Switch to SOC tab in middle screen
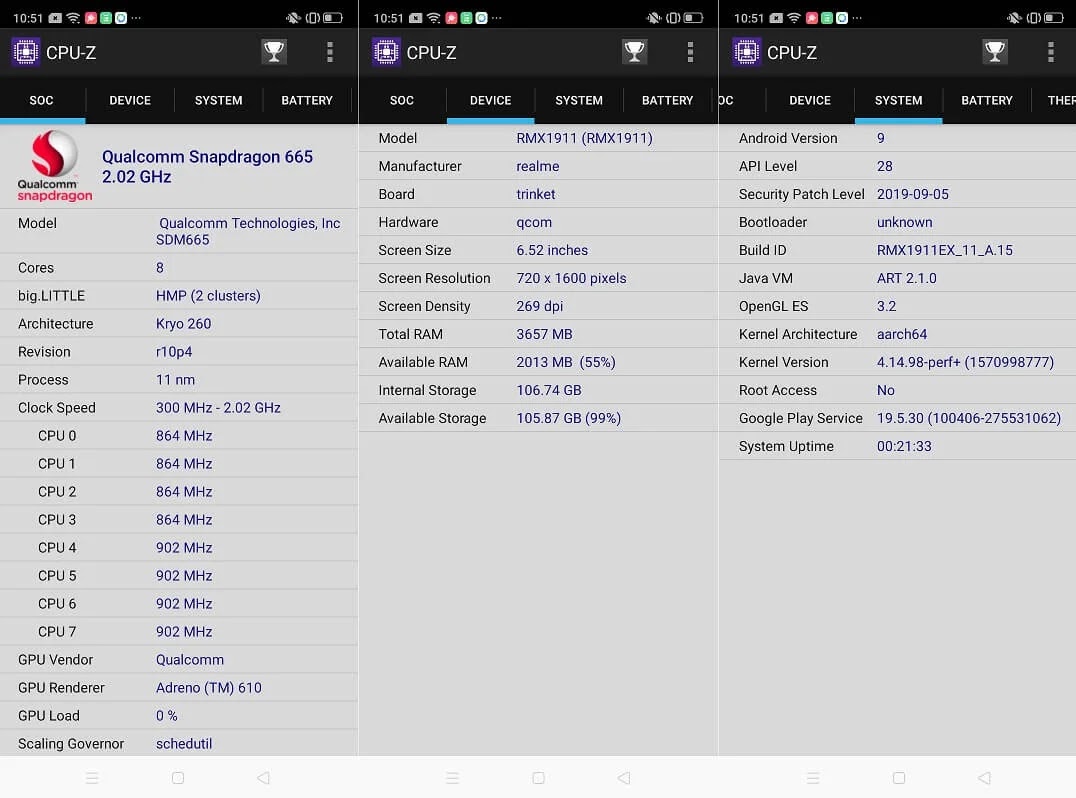This screenshot has height=798, width=1076. [402, 100]
